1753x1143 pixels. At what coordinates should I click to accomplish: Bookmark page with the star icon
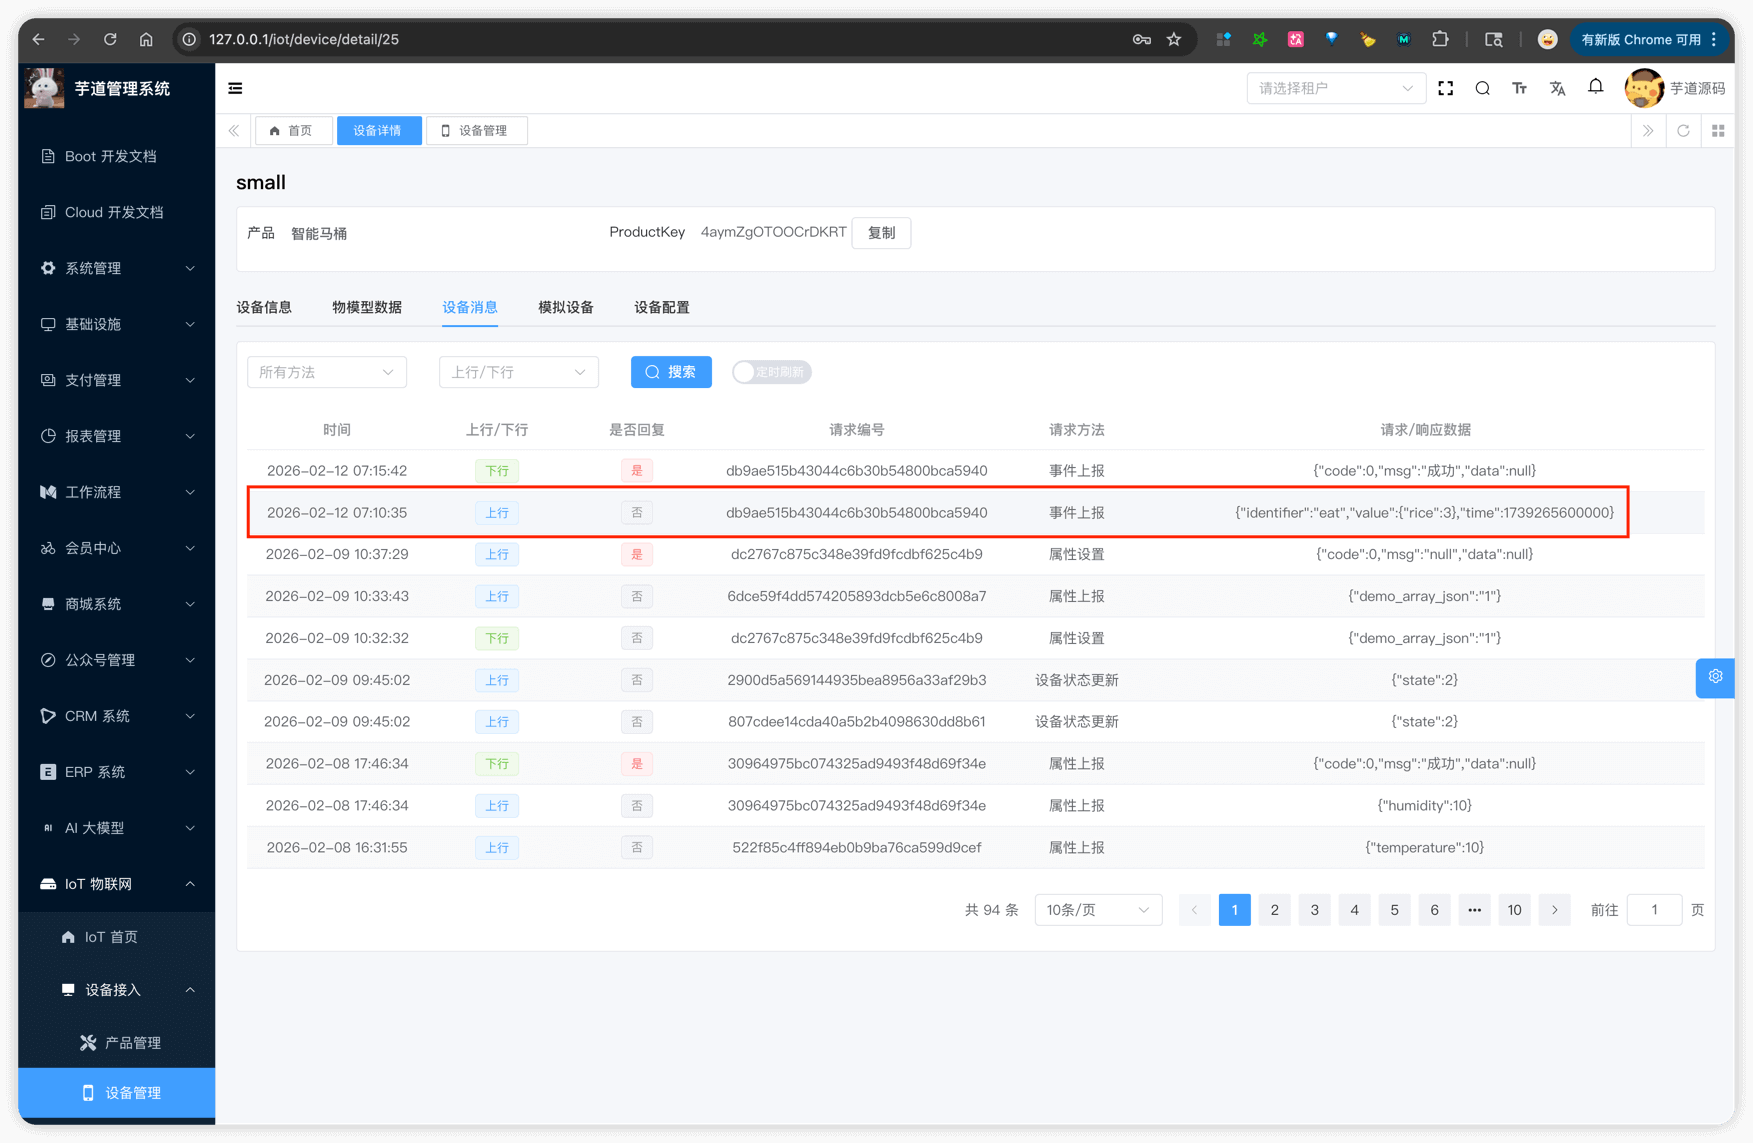coord(1174,39)
